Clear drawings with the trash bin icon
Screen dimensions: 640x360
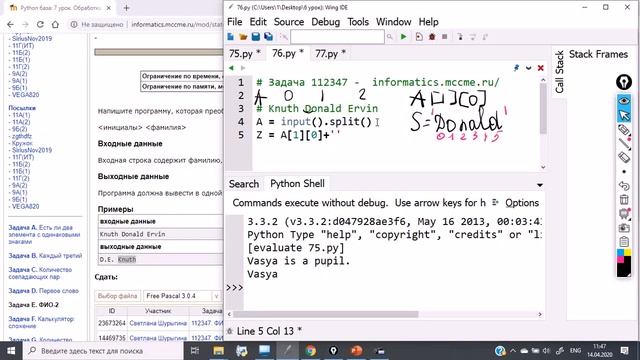624,200
